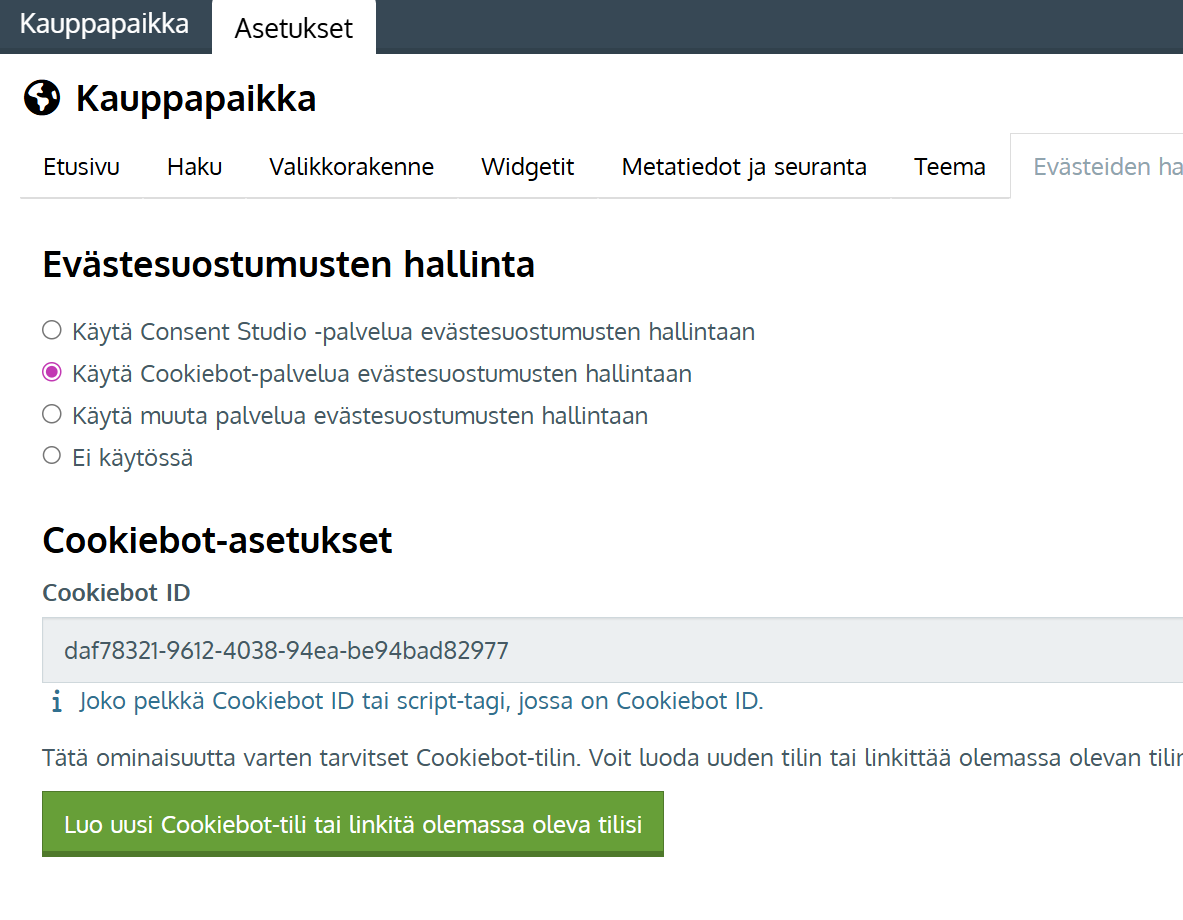The image size is (1183, 920).
Task: Open the top Asetukset tab
Action: pyautogui.click(x=294, y=28)
